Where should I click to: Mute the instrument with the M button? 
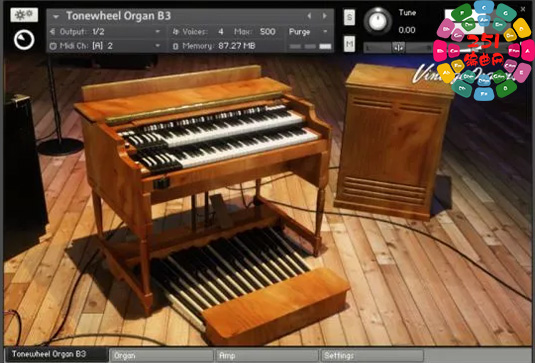coord(349,44)
